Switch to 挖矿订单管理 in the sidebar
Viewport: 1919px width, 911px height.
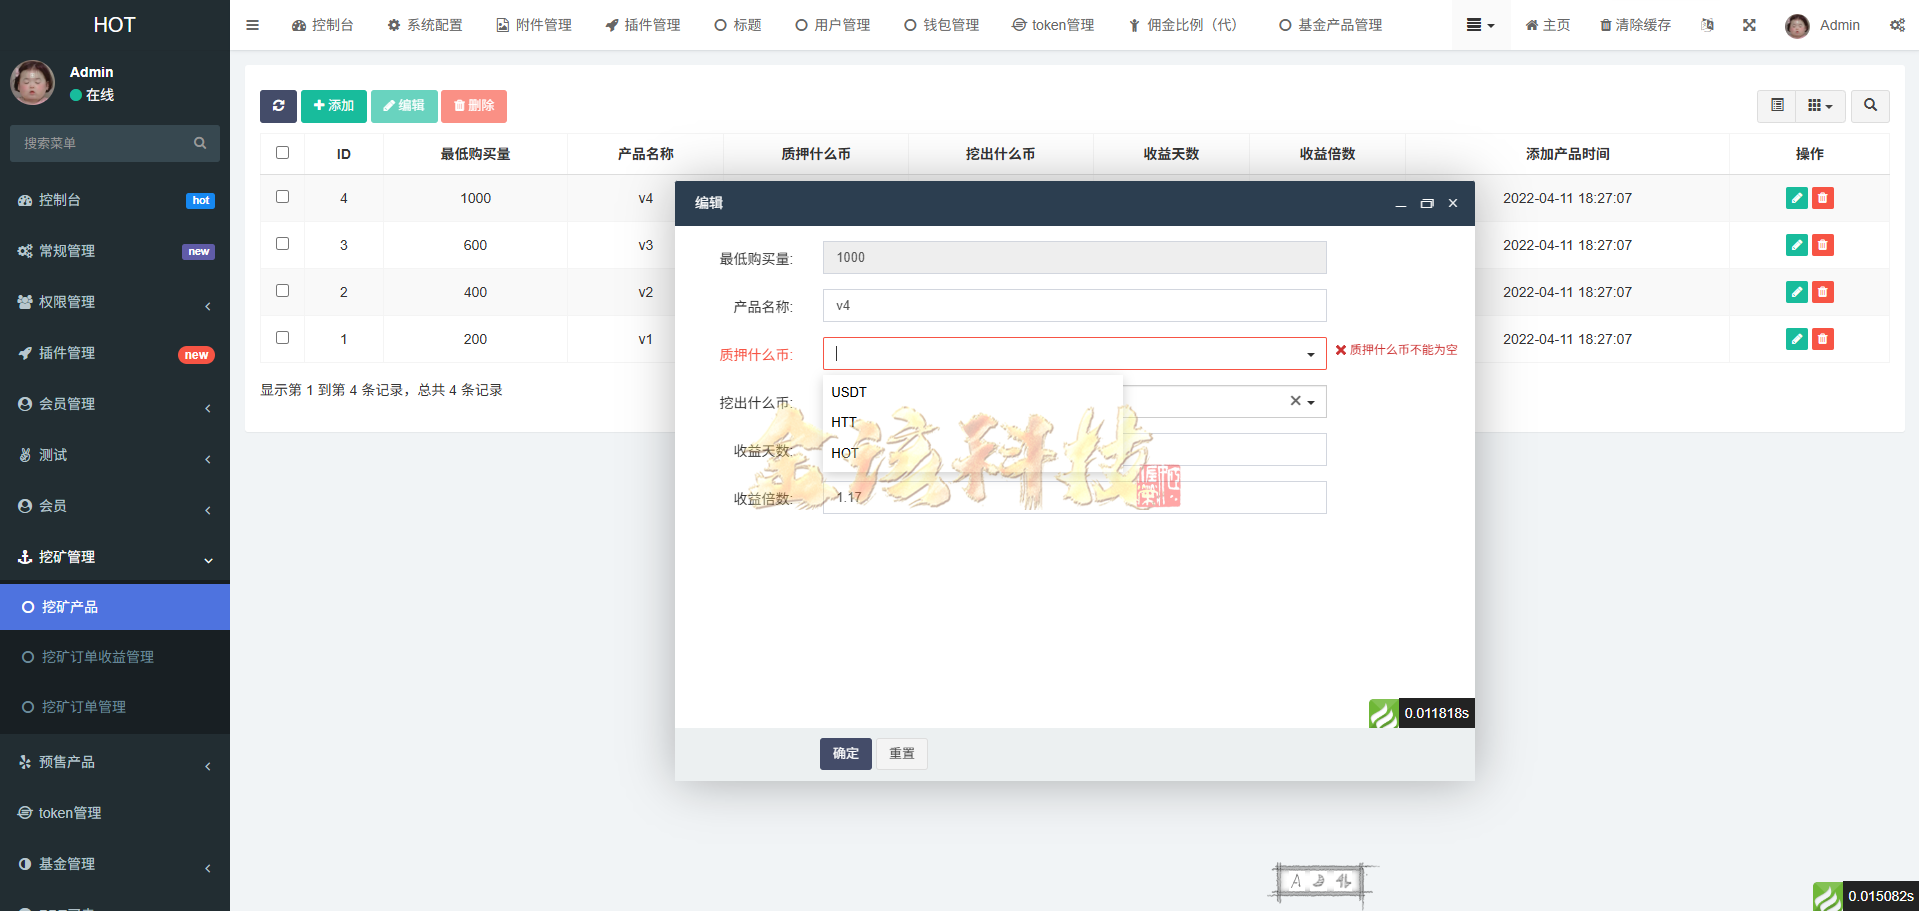[85, 707]
